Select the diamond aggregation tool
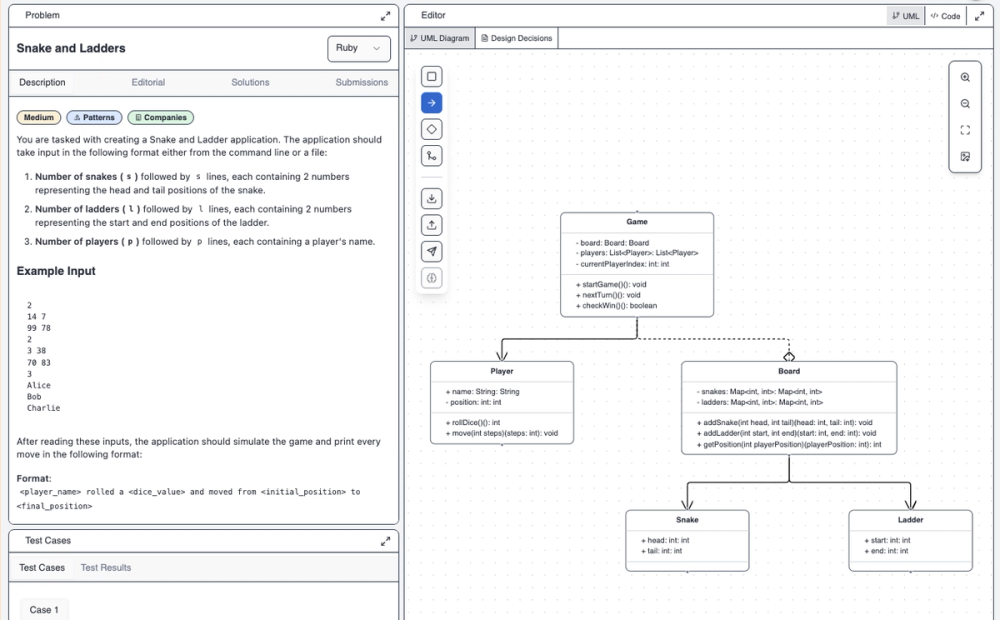This screenshot has width=1000, height=620. pyautogui.click(x=432, y=129)
